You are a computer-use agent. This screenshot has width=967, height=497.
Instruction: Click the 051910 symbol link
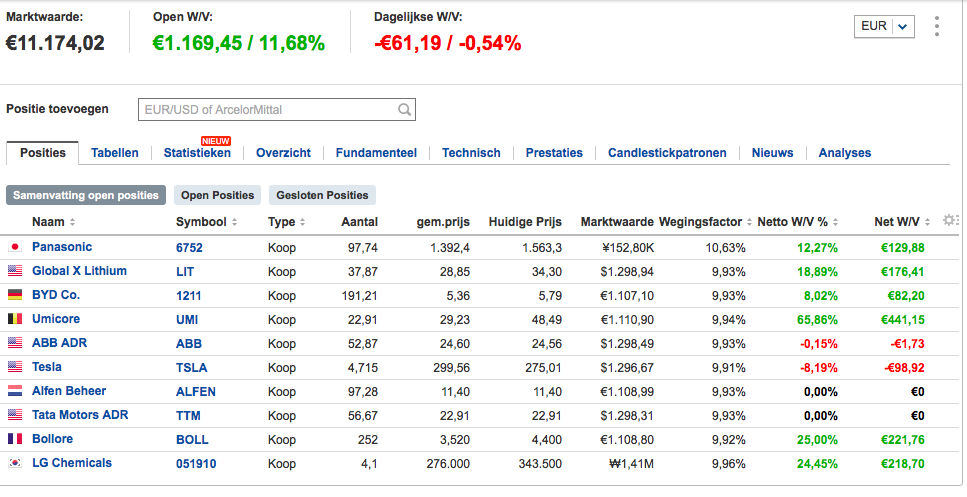coord(195,464)
